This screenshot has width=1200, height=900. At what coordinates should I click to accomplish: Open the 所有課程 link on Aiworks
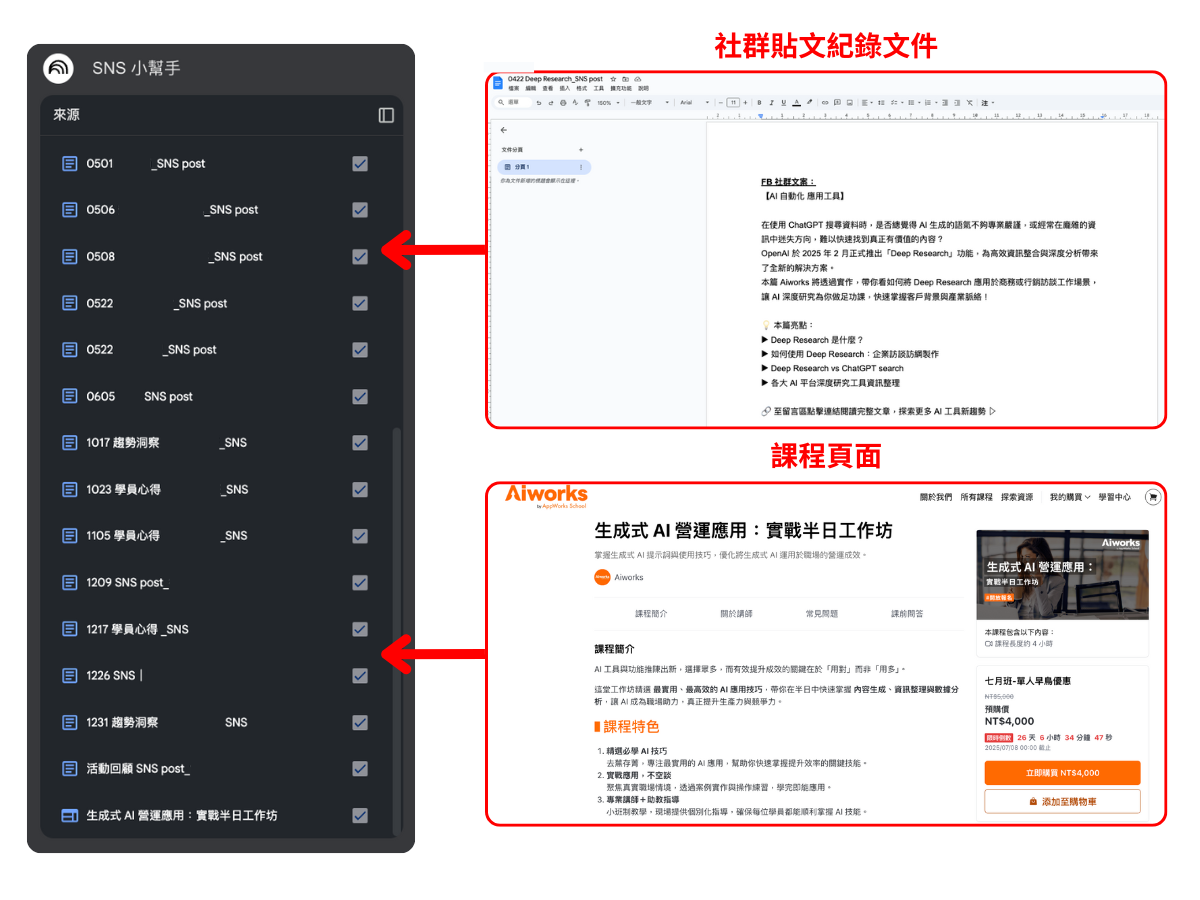point(976,497)
